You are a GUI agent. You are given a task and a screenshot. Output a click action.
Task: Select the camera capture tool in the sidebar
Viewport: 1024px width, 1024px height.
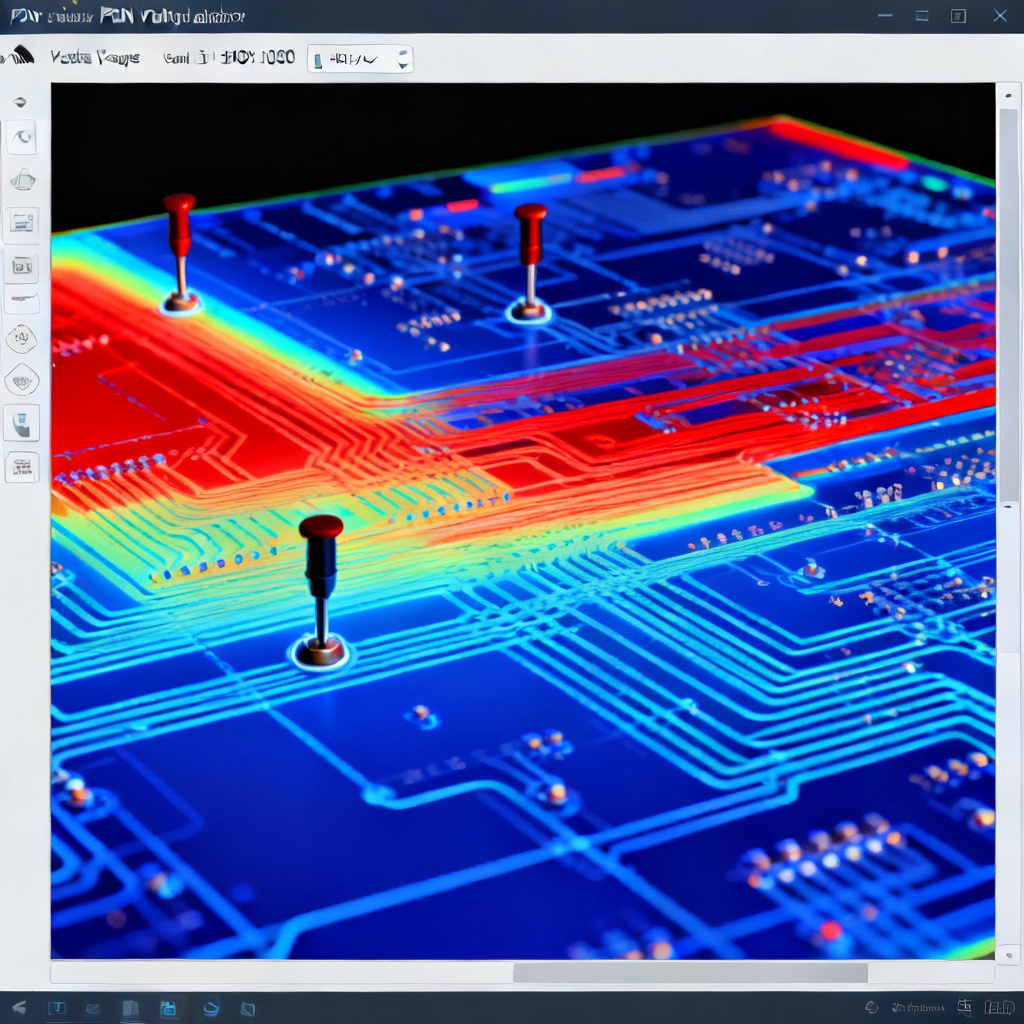[x=22, y=266]
